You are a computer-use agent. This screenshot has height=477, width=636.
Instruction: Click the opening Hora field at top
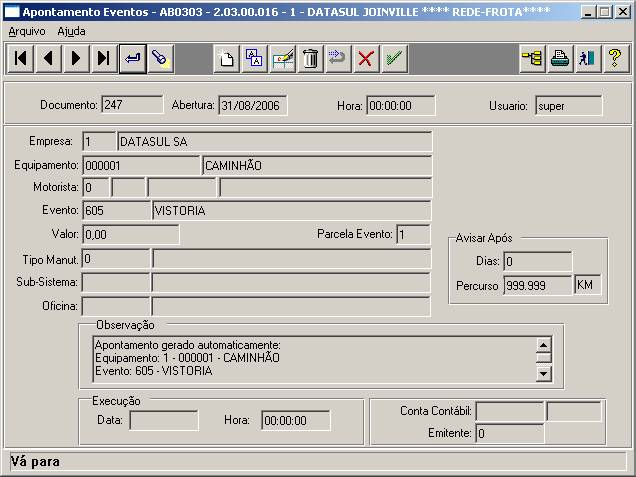coord(401,105)
